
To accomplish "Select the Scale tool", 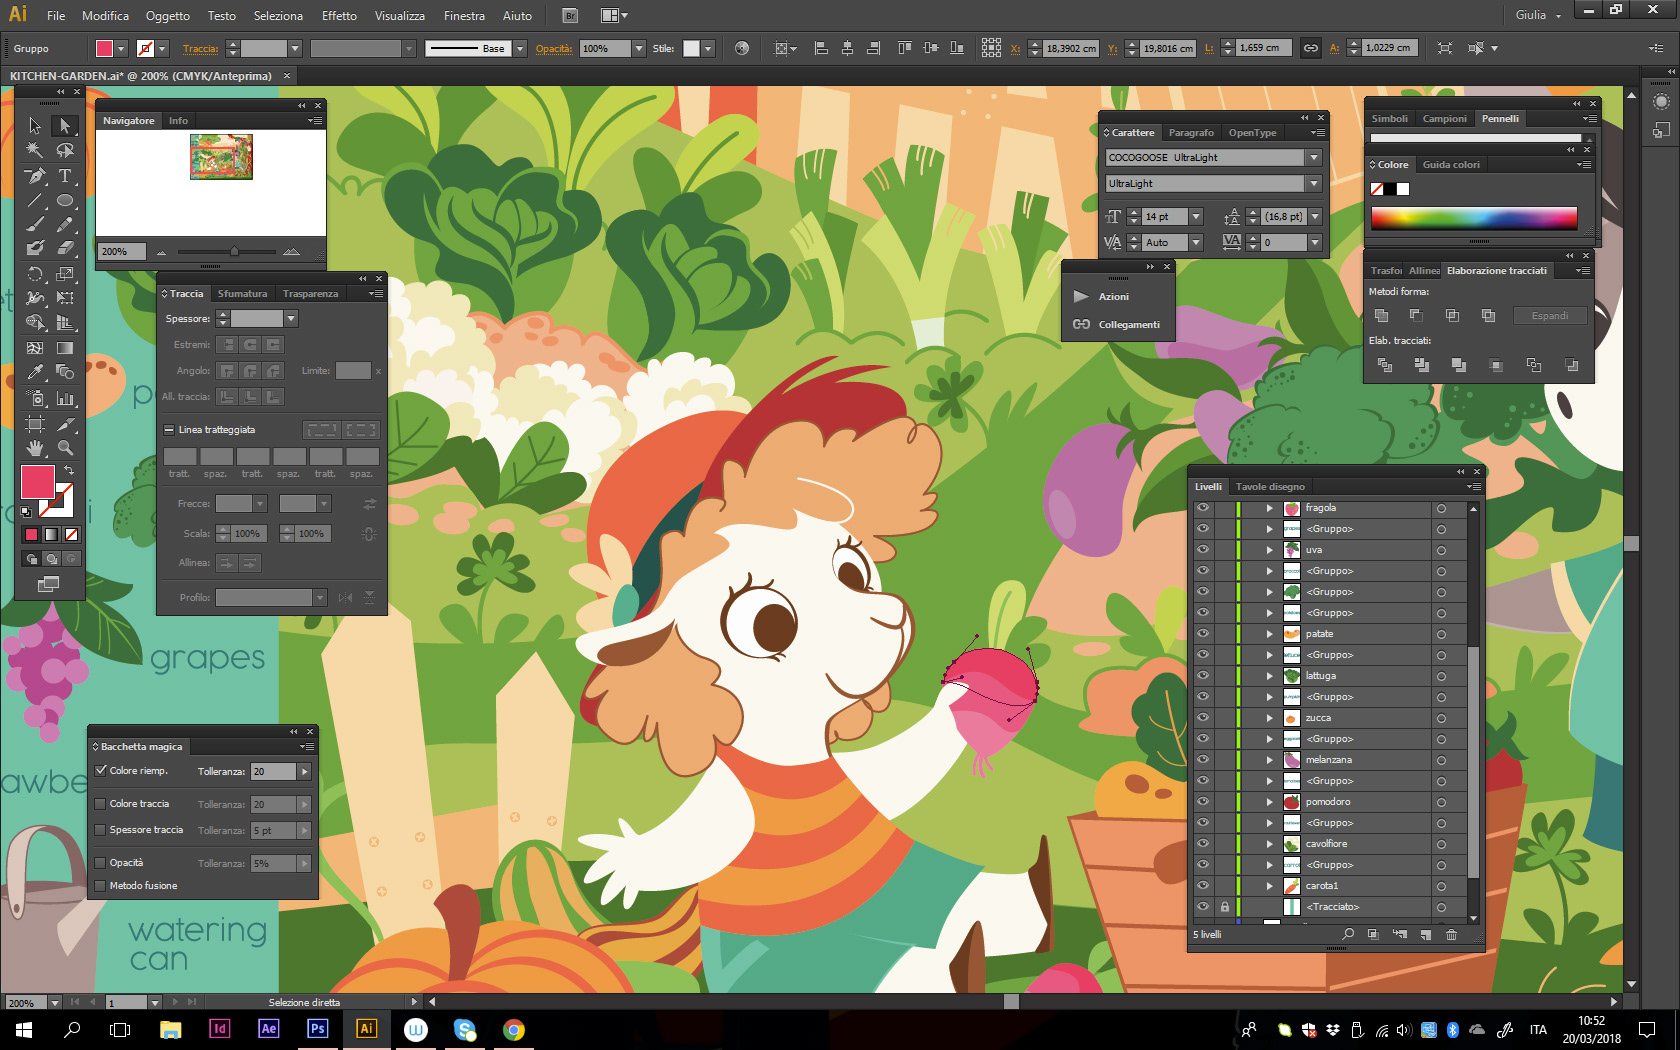I will tap(65, 273).
